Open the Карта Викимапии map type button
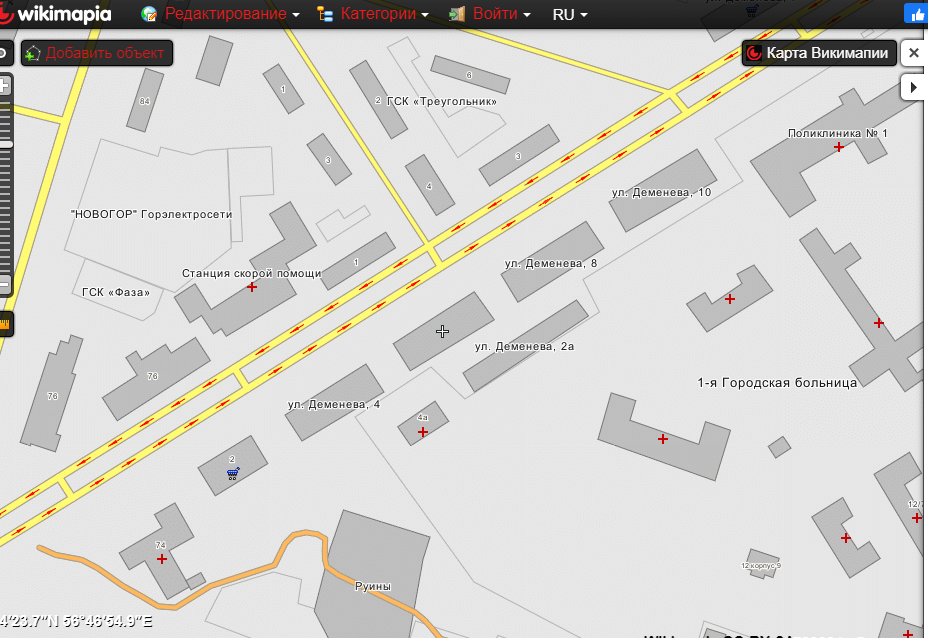Viewport: 928px width, 638px height. 818,53
